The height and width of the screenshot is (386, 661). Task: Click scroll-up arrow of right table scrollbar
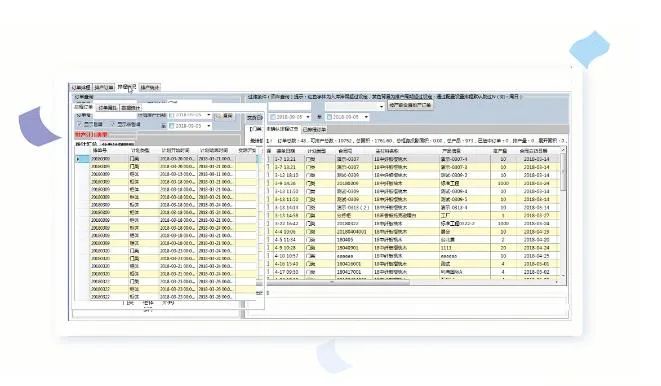pos(563,150)
